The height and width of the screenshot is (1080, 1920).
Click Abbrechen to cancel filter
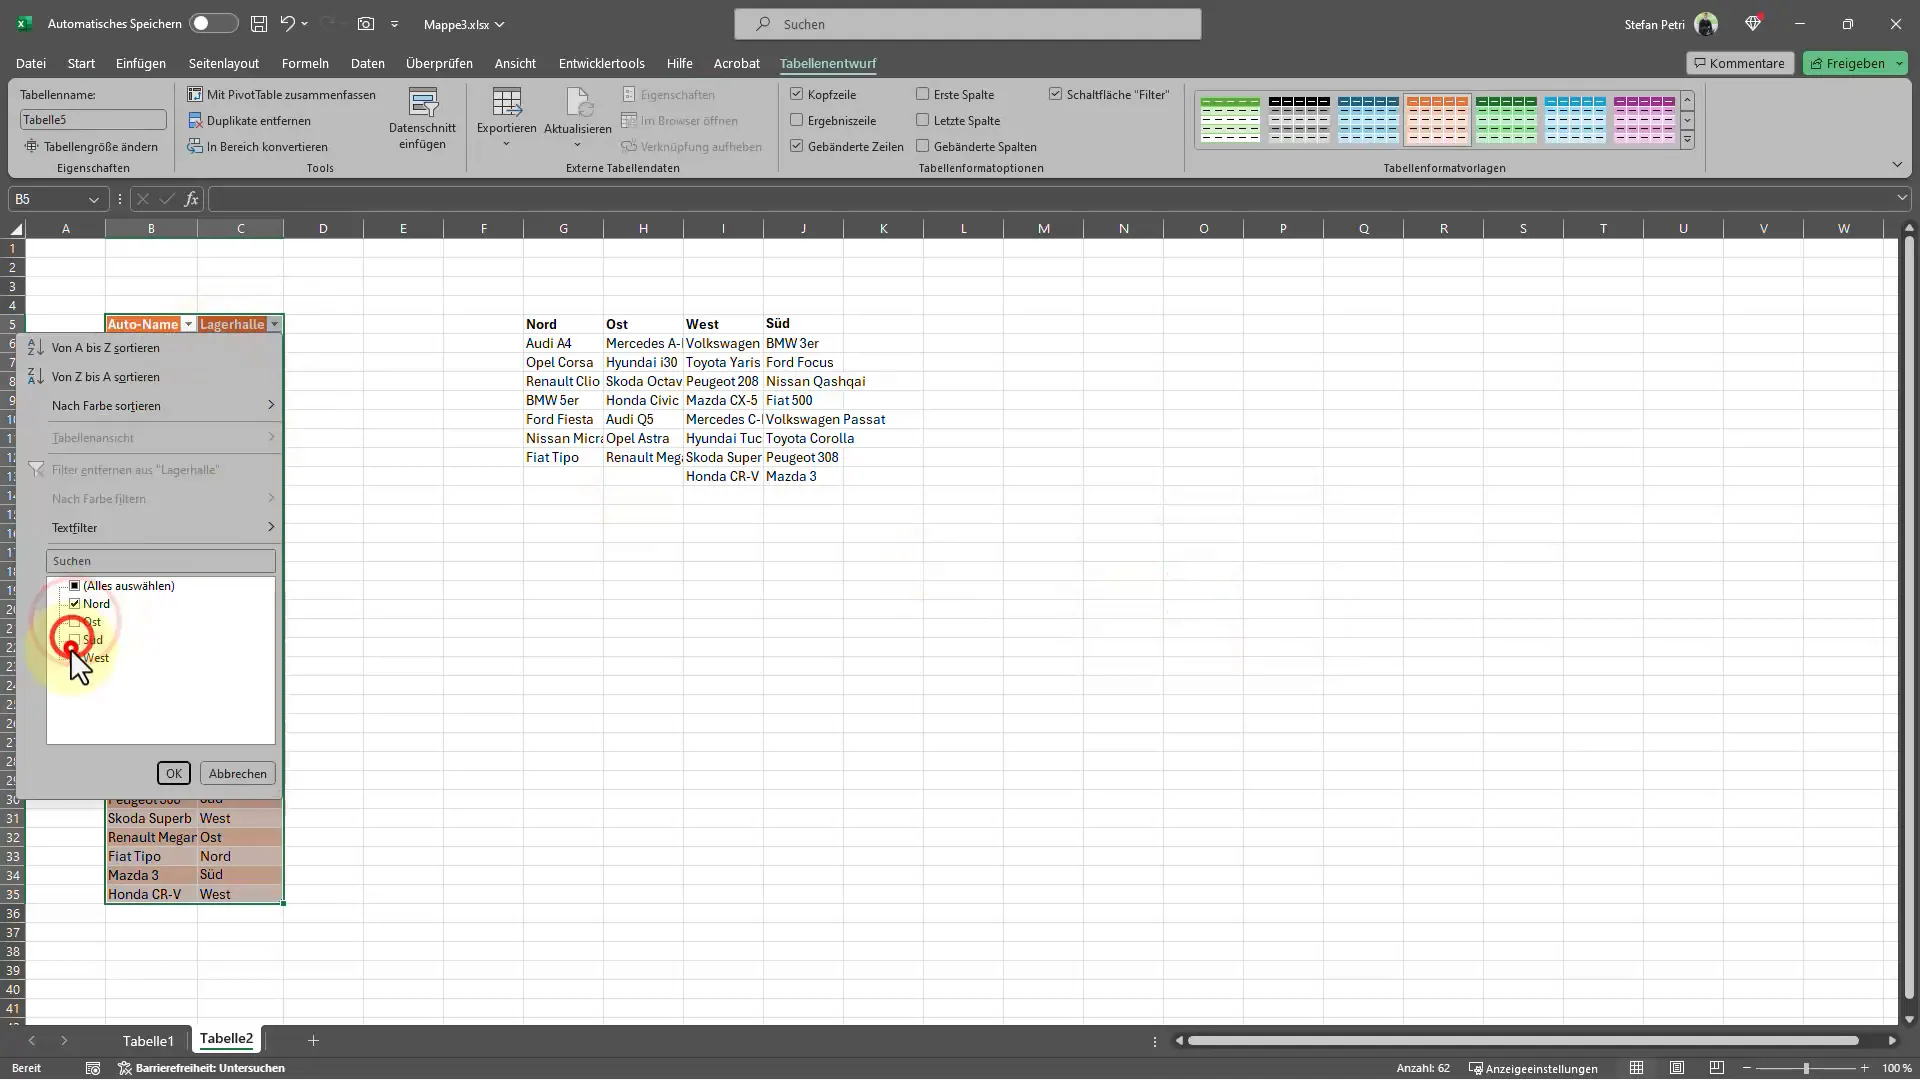pos(238,774)
